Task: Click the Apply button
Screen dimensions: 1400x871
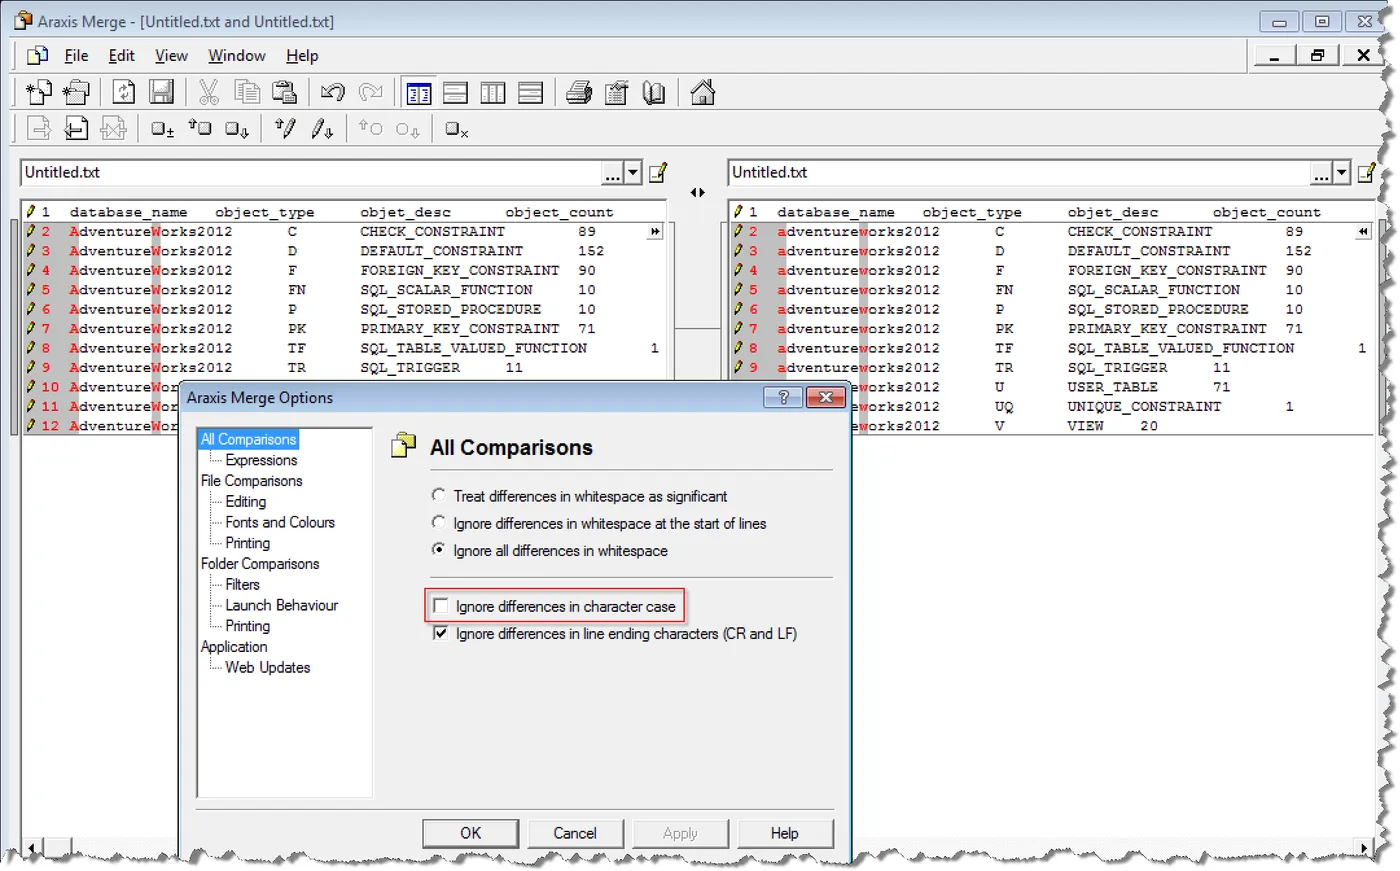Action: (x=680, y=833)
